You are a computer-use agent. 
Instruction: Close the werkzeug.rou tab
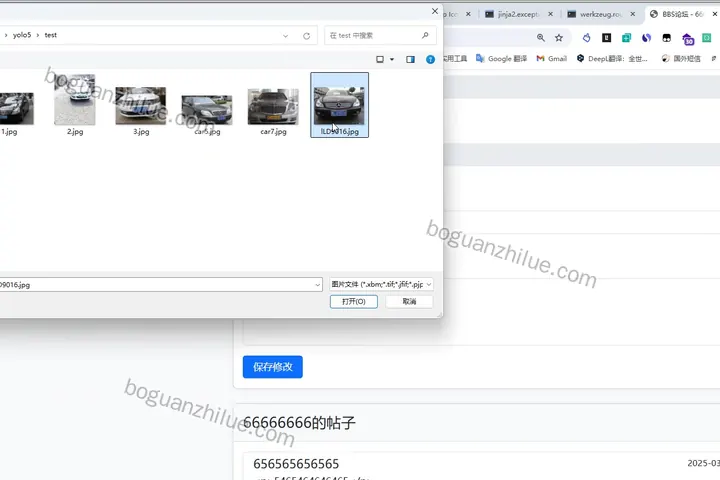click(x=633, y=14)
